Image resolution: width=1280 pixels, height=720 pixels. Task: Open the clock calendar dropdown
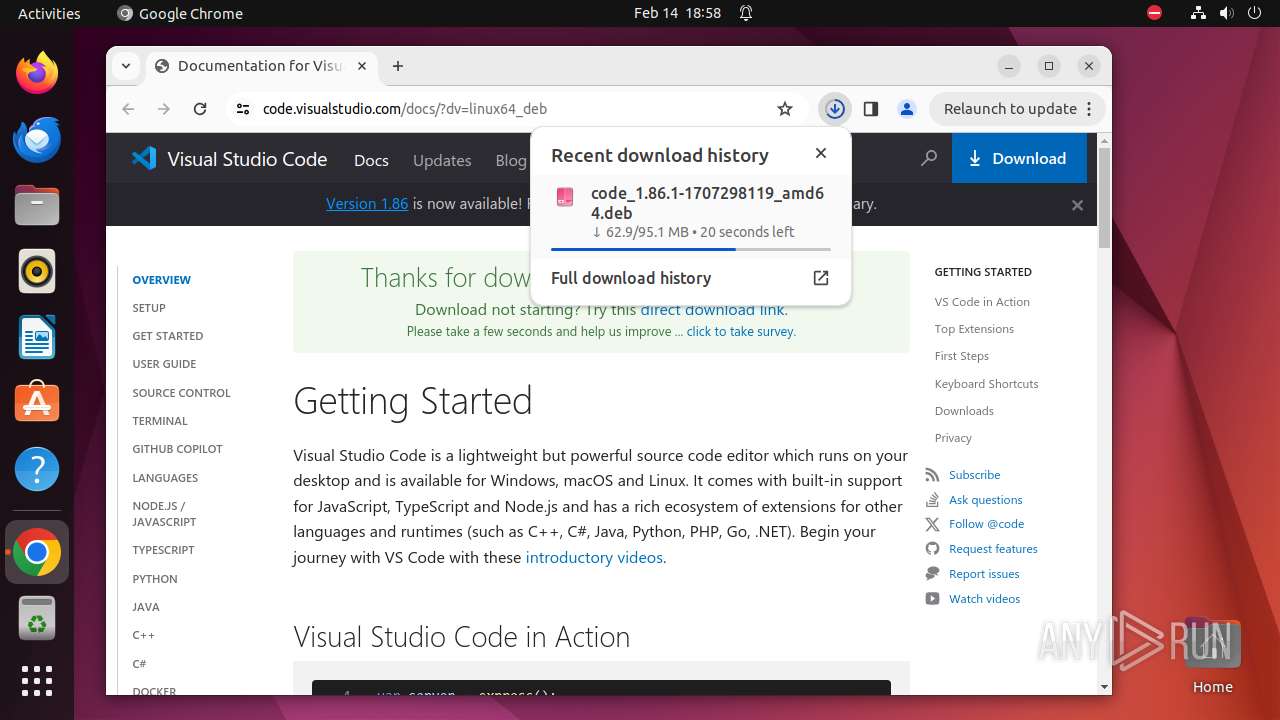point(677,14)
